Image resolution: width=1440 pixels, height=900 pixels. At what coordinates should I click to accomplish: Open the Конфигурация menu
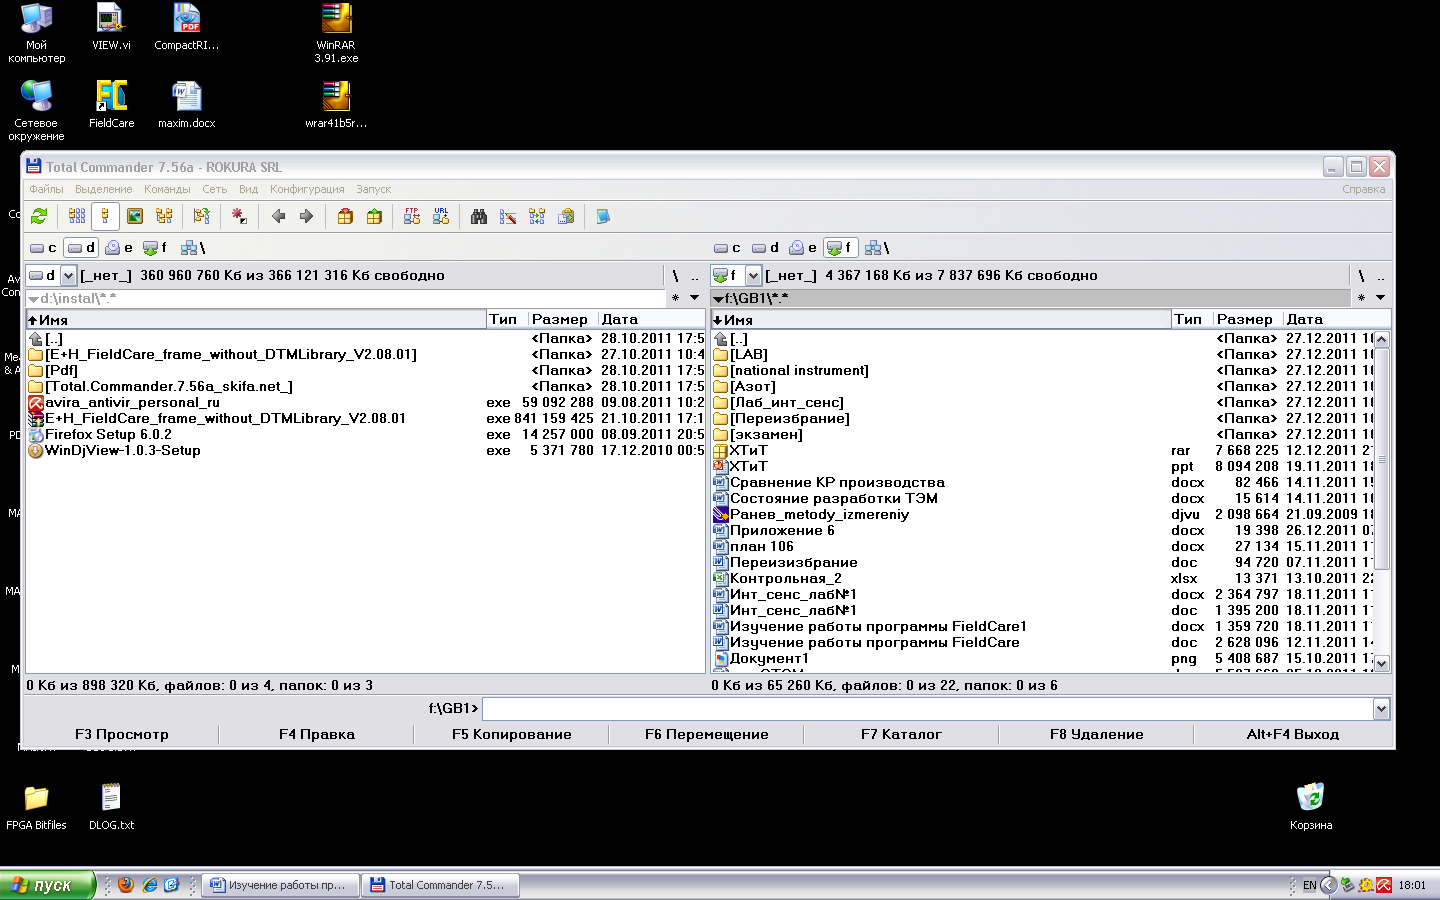click(x=307, y=189)
